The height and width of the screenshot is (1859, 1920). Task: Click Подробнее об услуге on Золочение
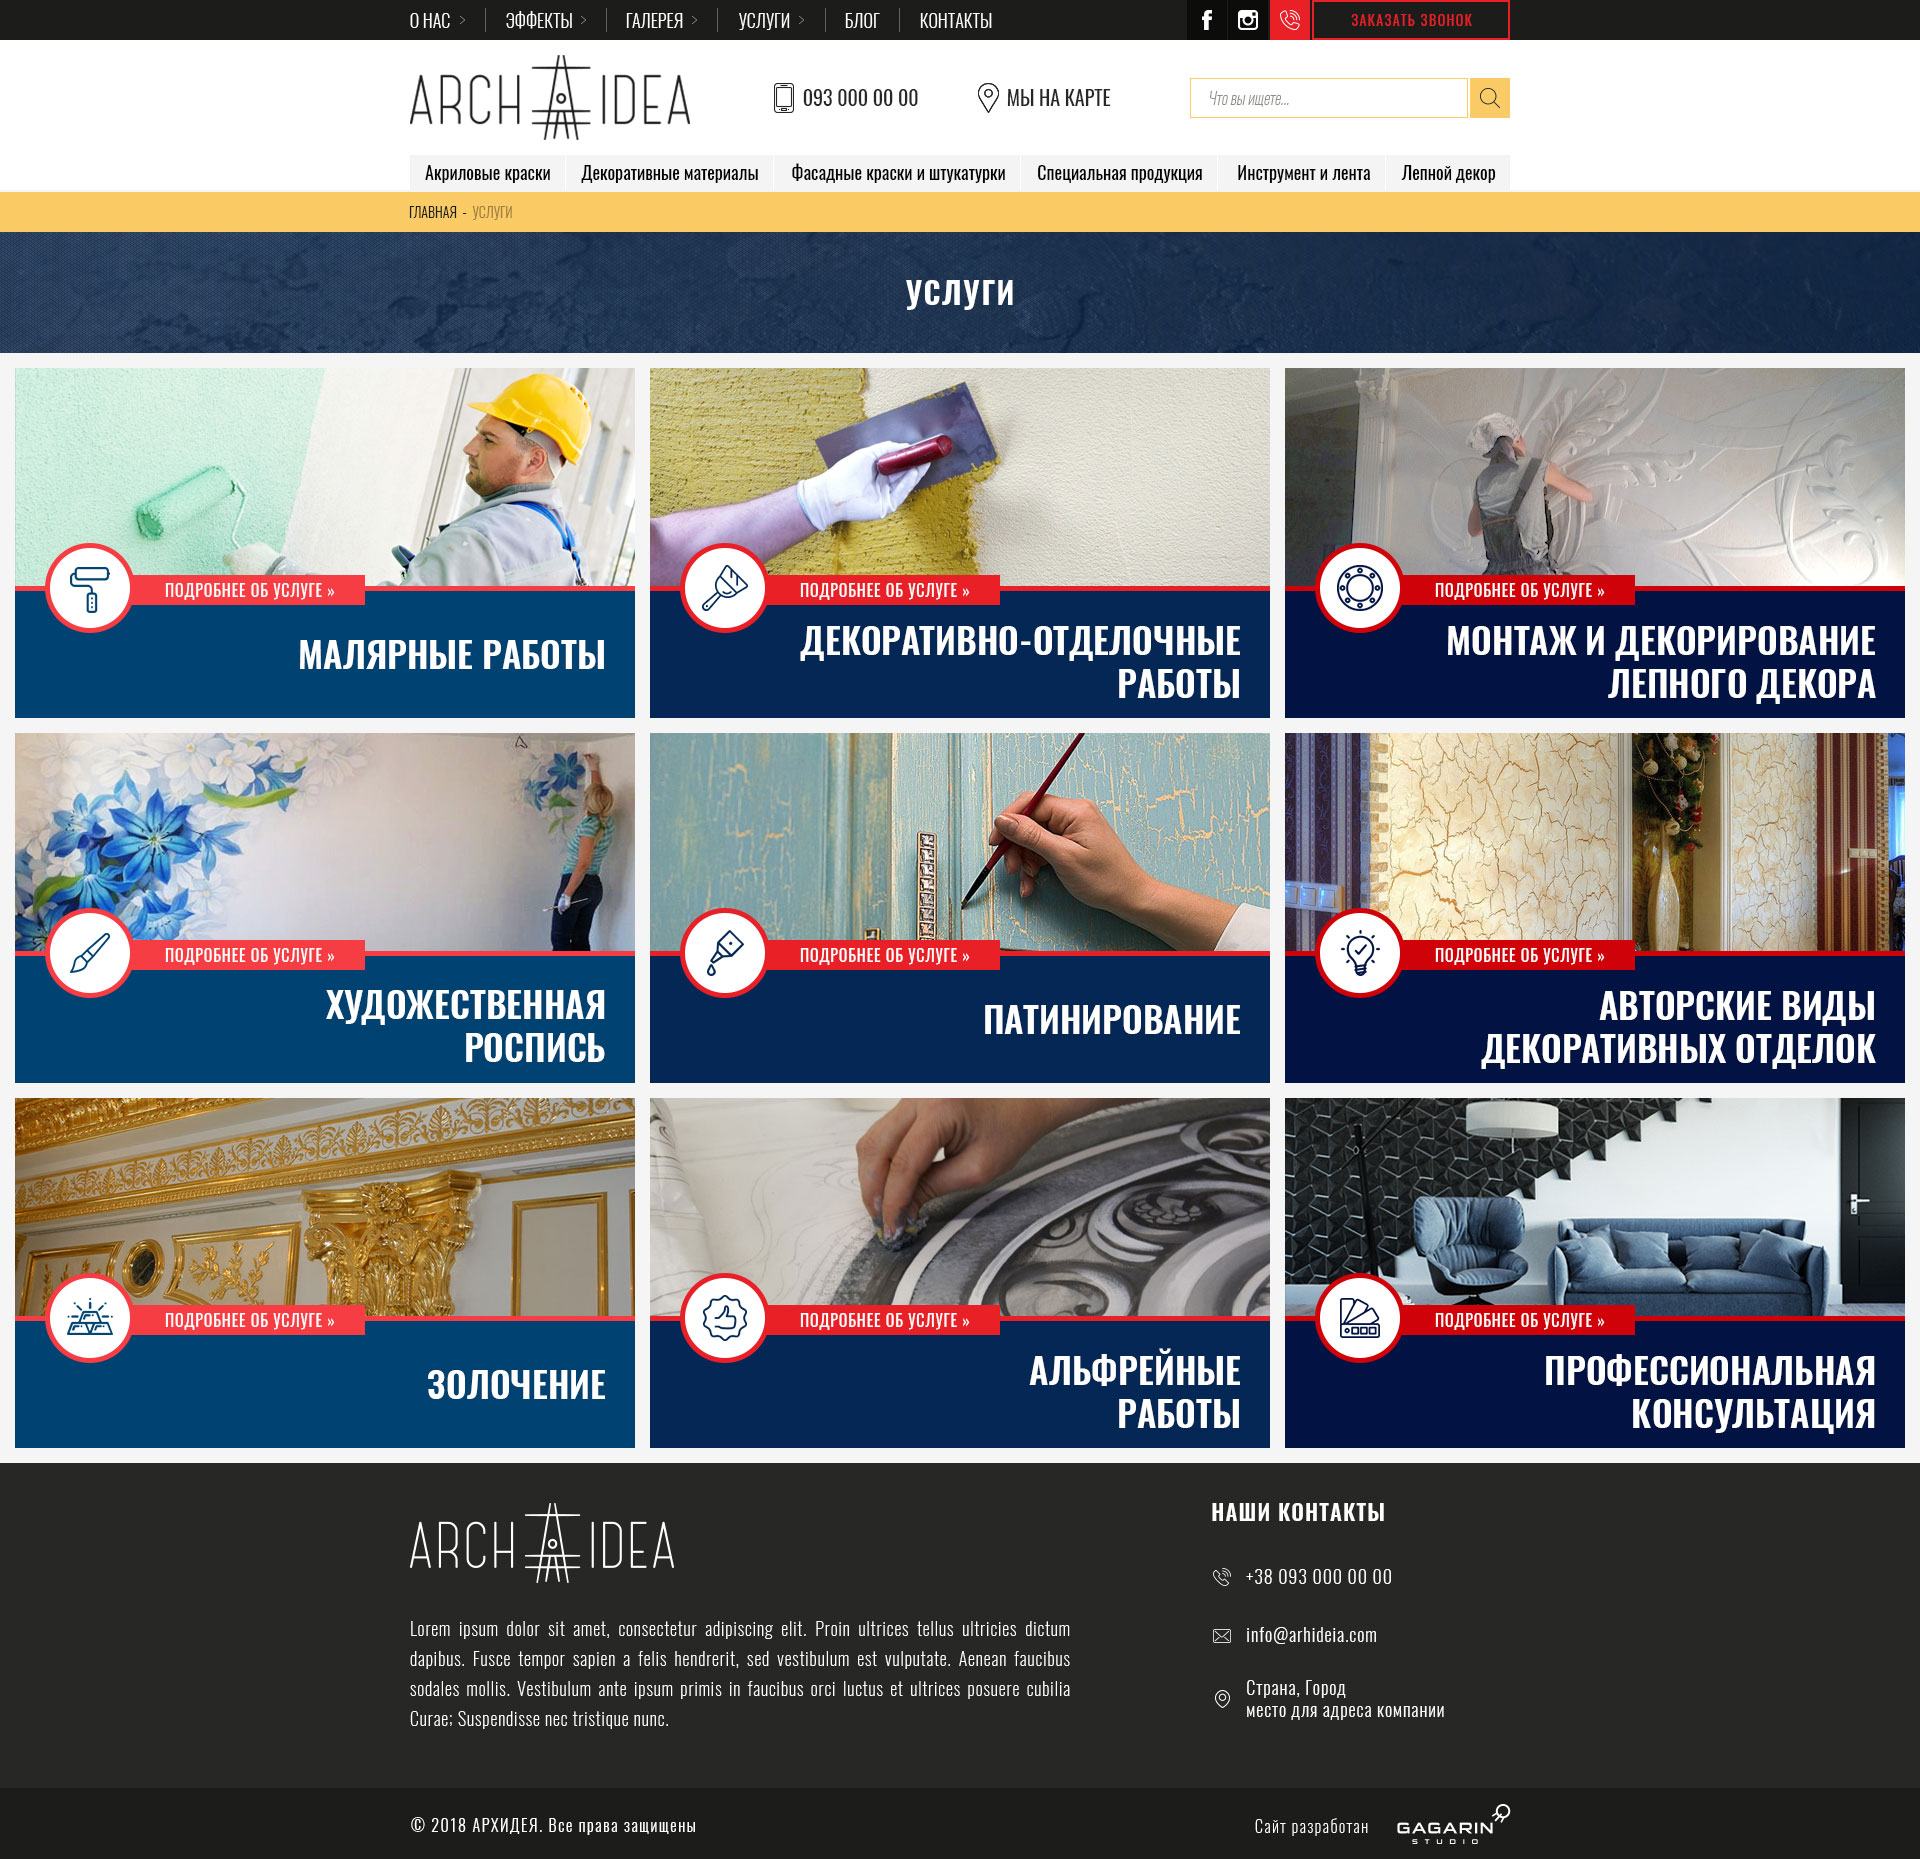pyautogui.click(x=249, y=1320)
